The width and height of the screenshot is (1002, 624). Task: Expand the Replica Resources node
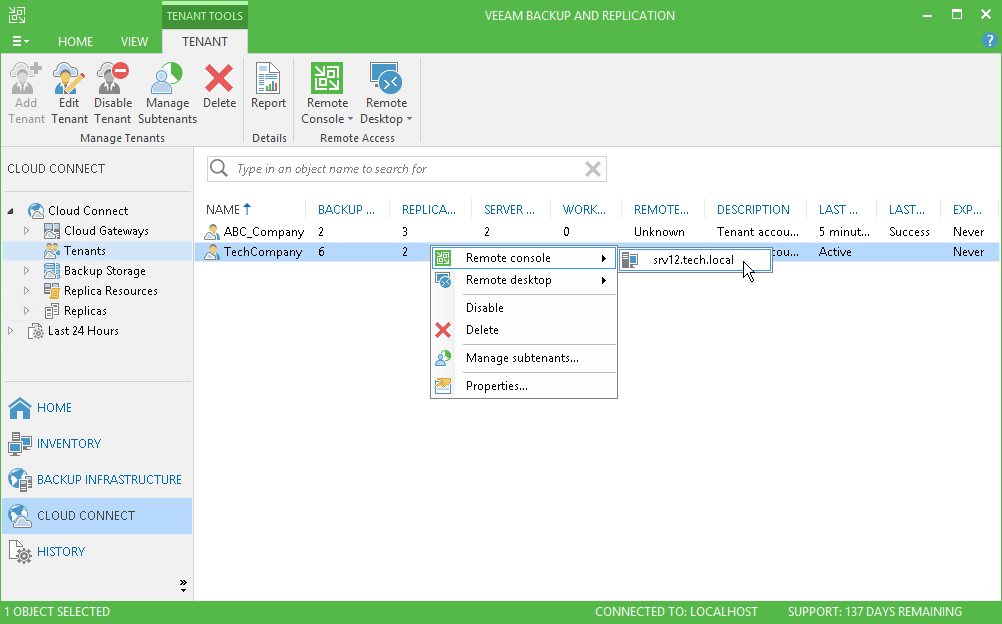point(26,290)
